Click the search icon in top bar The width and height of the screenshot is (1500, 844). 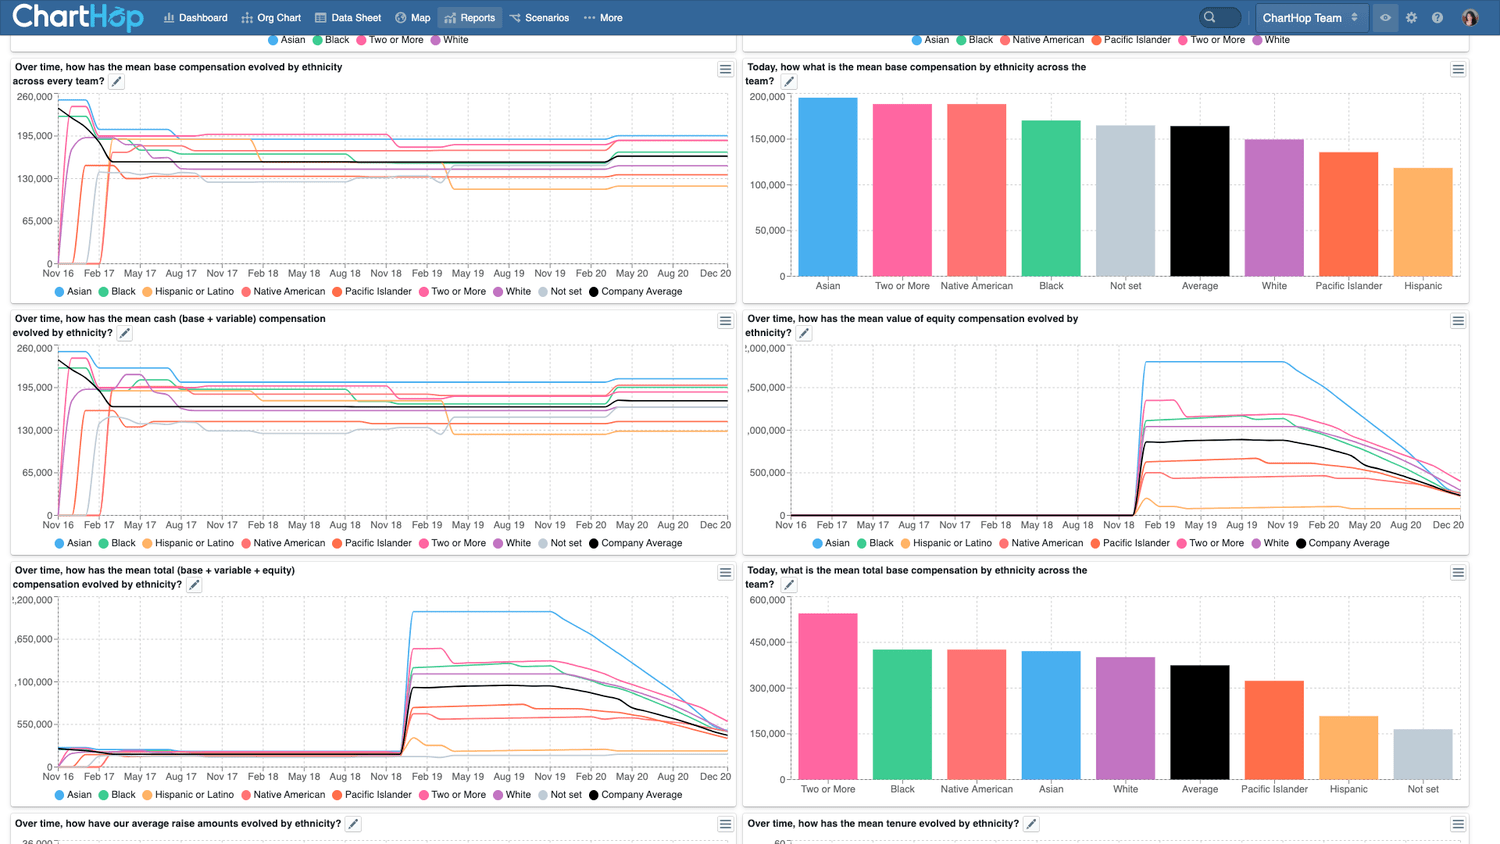coord(1210,17)
